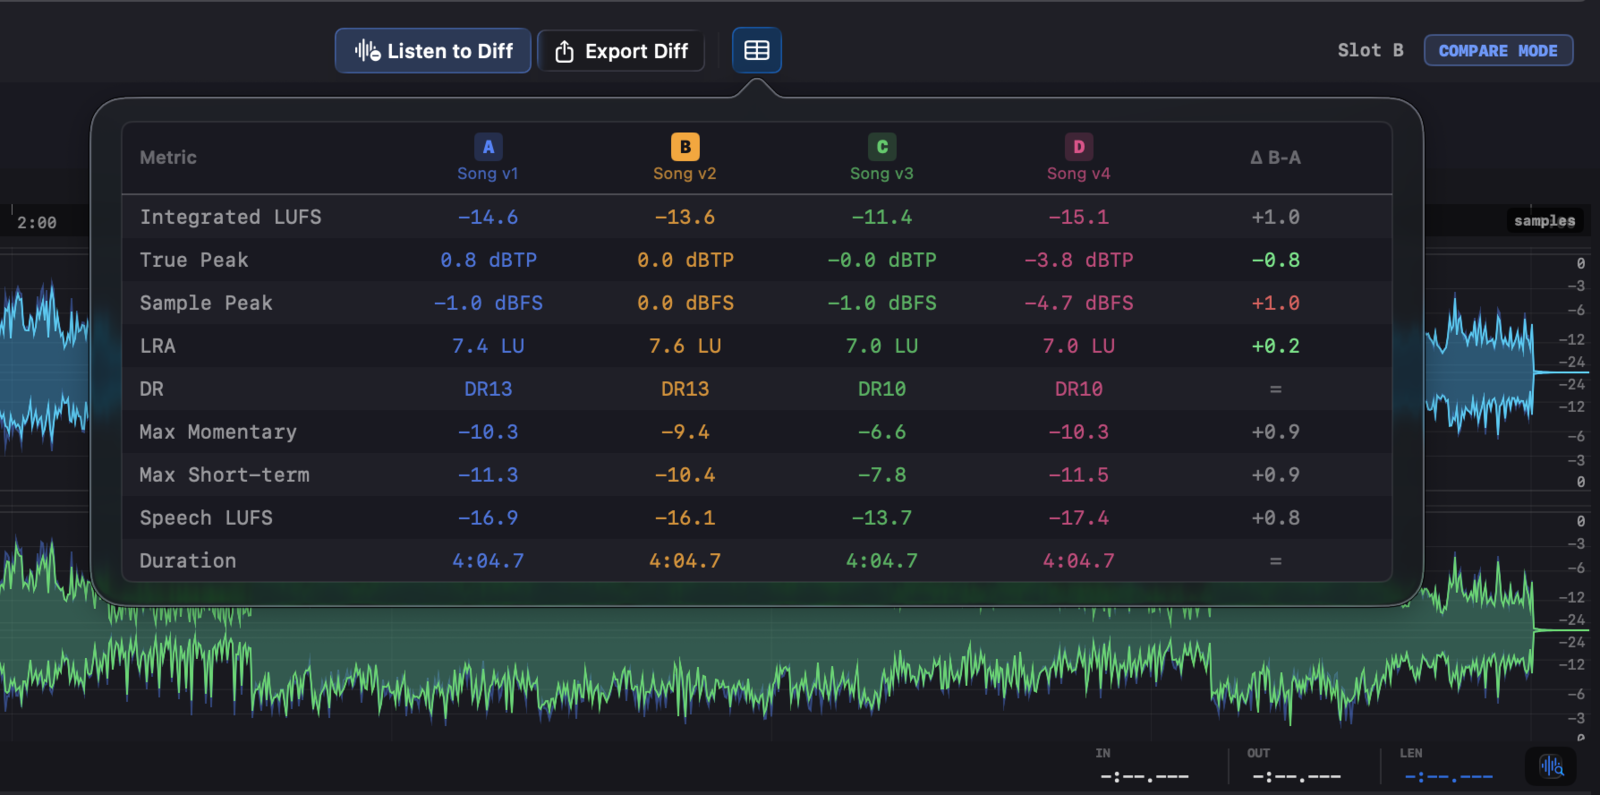Select the Integrated LUFS row label

(230, 217)
